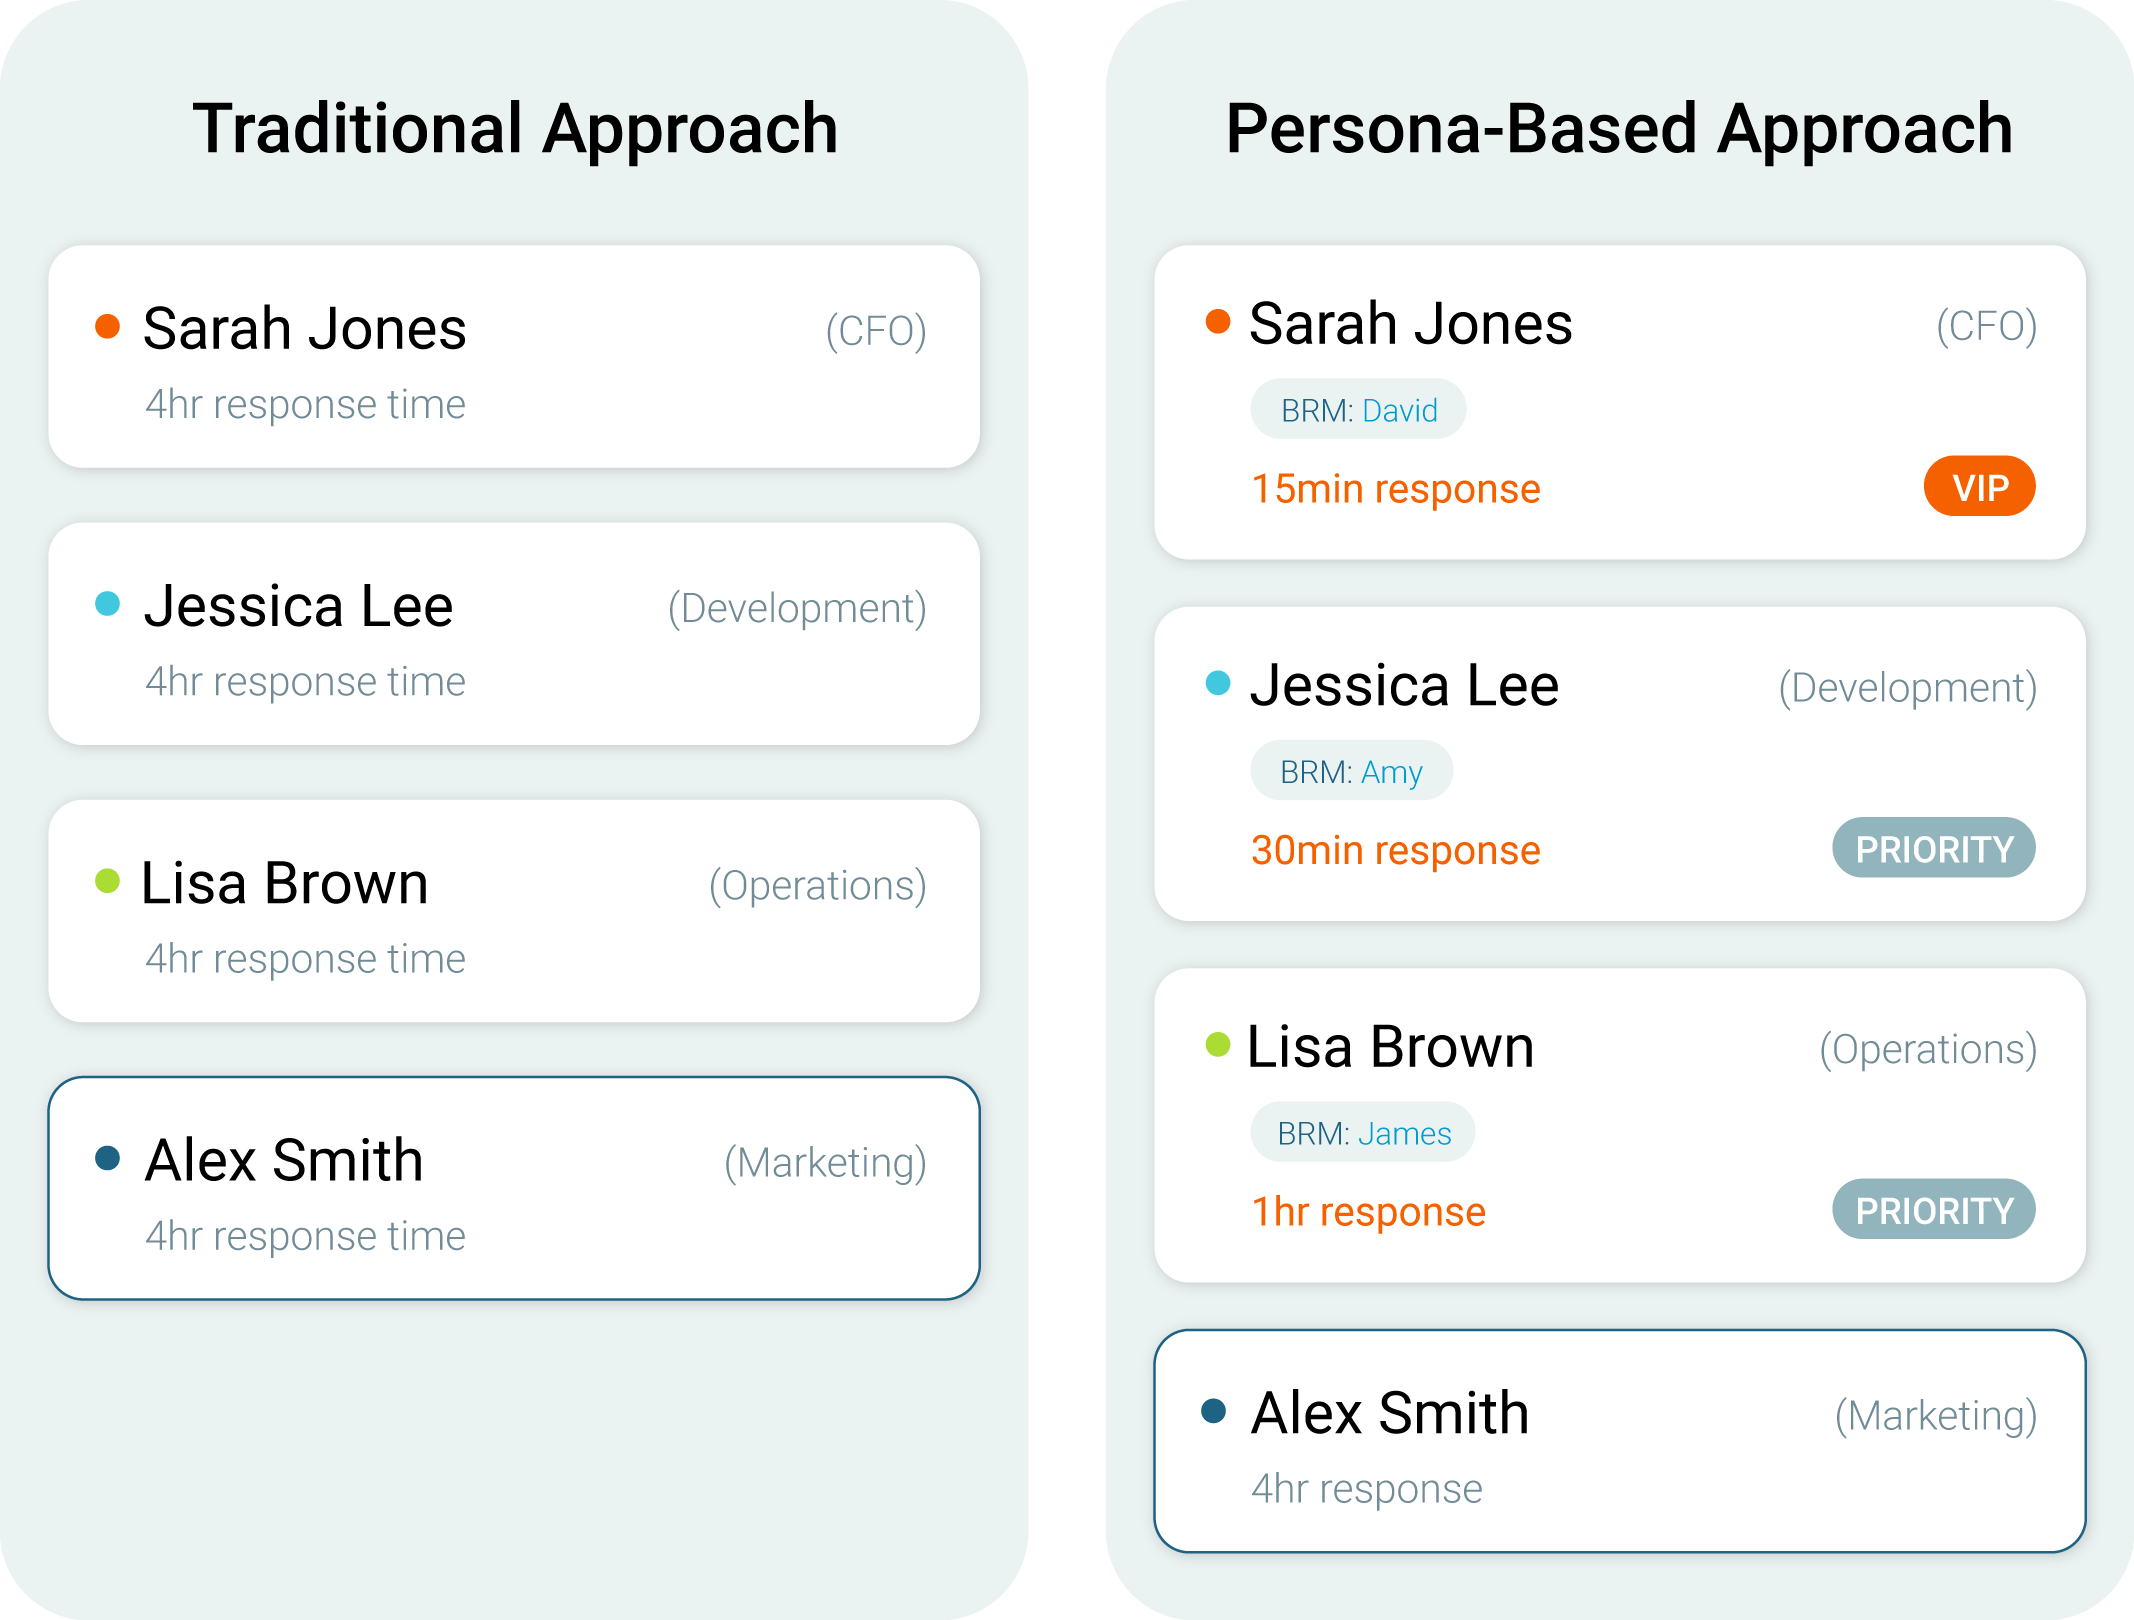
Task: Click cyan dot beside Jessica Lee in Persona-Based
Action: point(1217,683)
